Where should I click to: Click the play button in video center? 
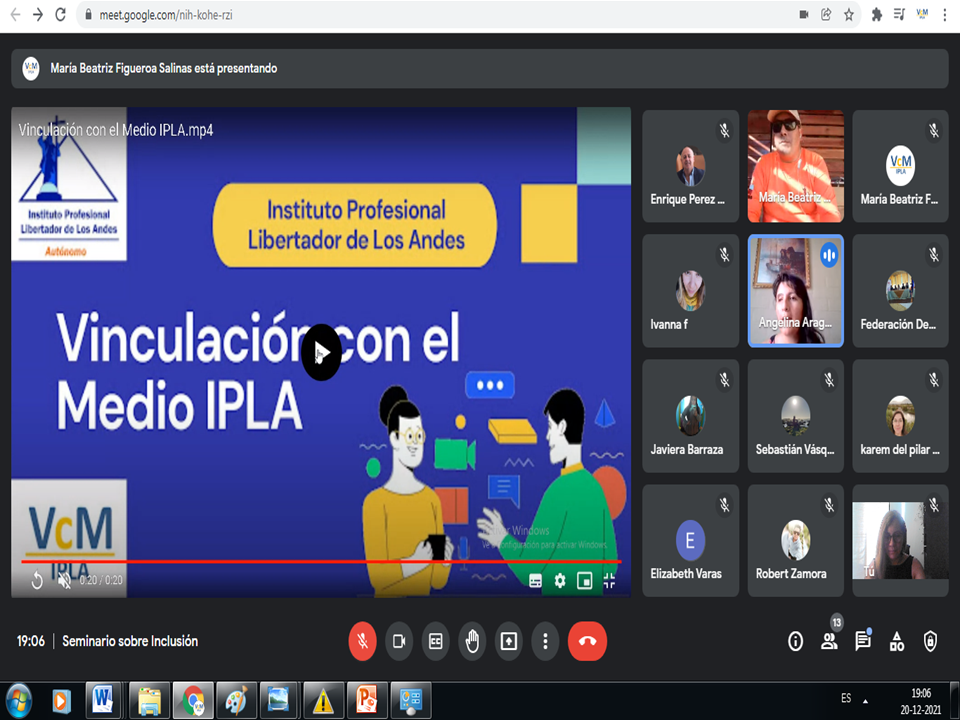(x=321, y=352)
